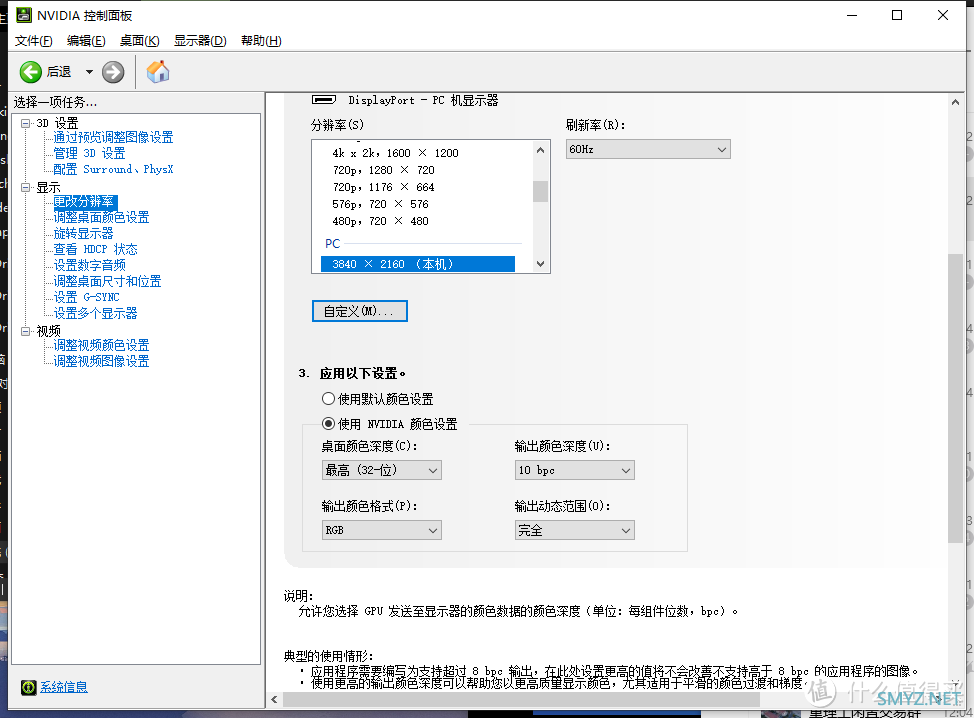Click the main panel scroll-up arrow
This screenshot has width=974, height=718.
click(955, 102)
